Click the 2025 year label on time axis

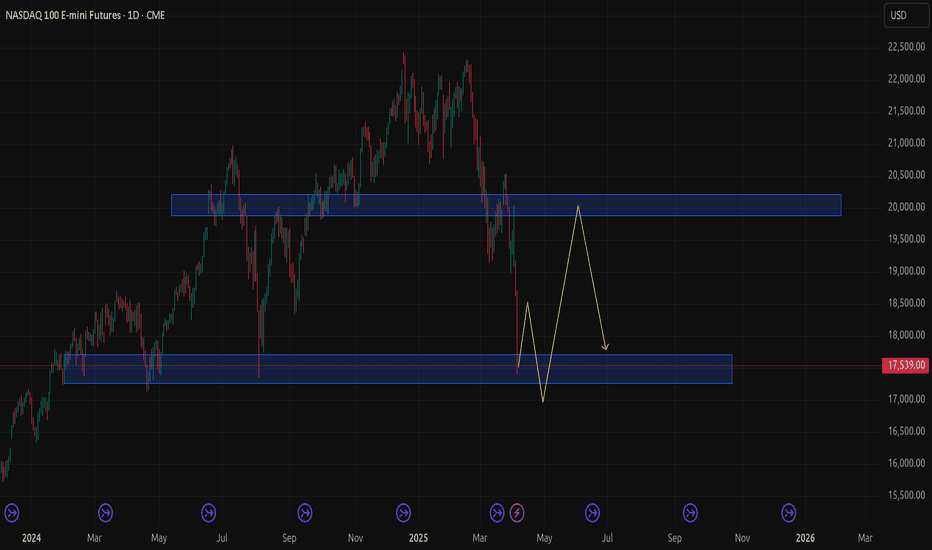coord(418,538)
